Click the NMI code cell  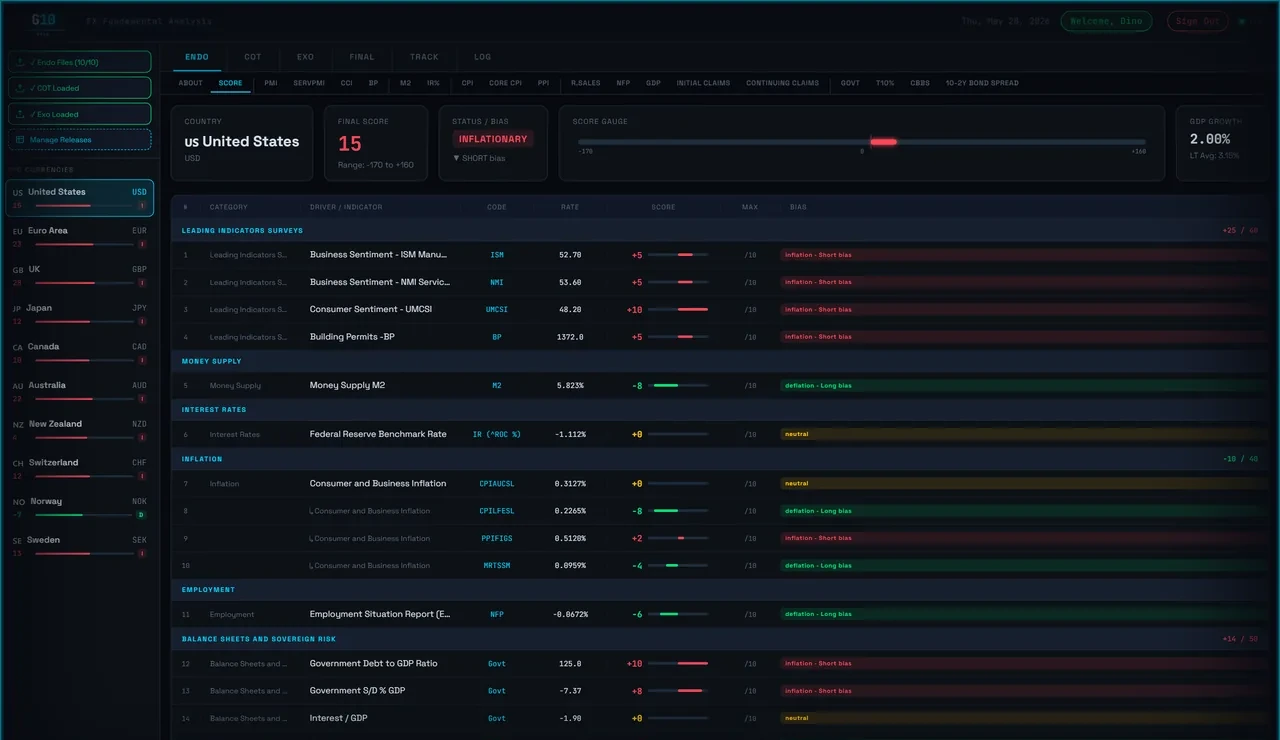[x=497, y=282]
